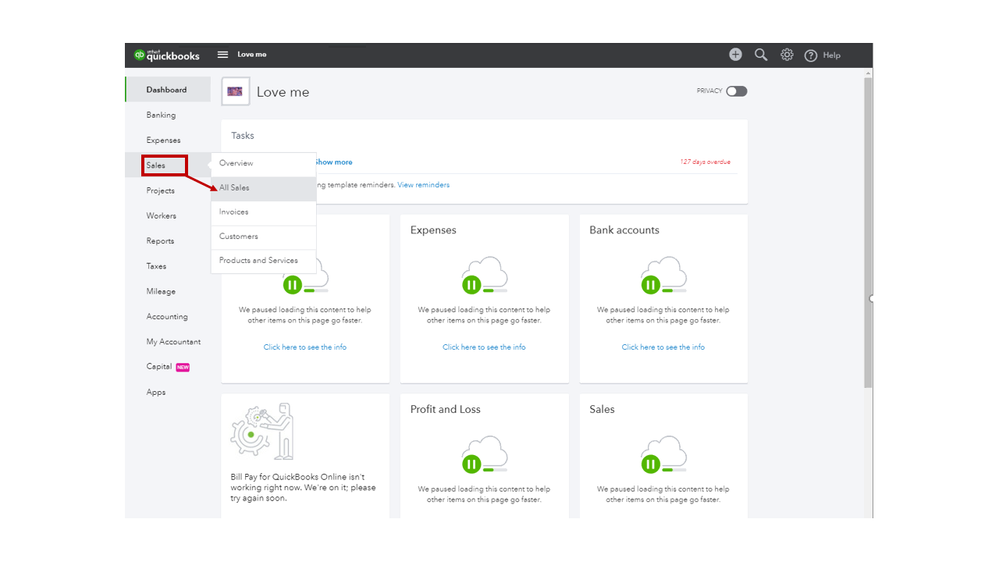The height and width of the screenshot is (562, 999).
Task: Toggle the hamburger navigation menu icon
Action: [x=223, y=55]
